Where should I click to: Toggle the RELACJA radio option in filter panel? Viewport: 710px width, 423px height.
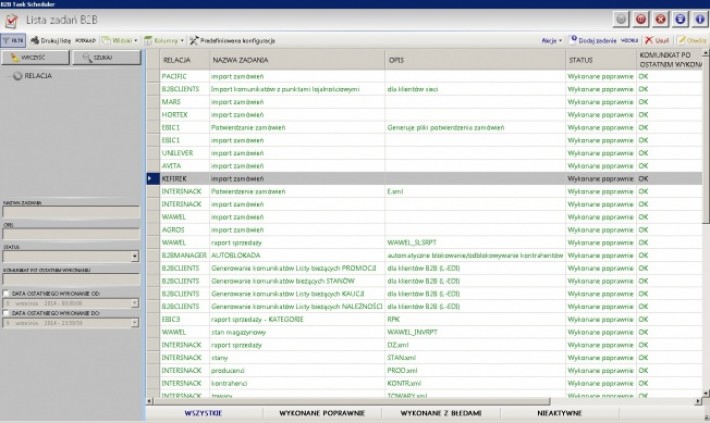17,76
